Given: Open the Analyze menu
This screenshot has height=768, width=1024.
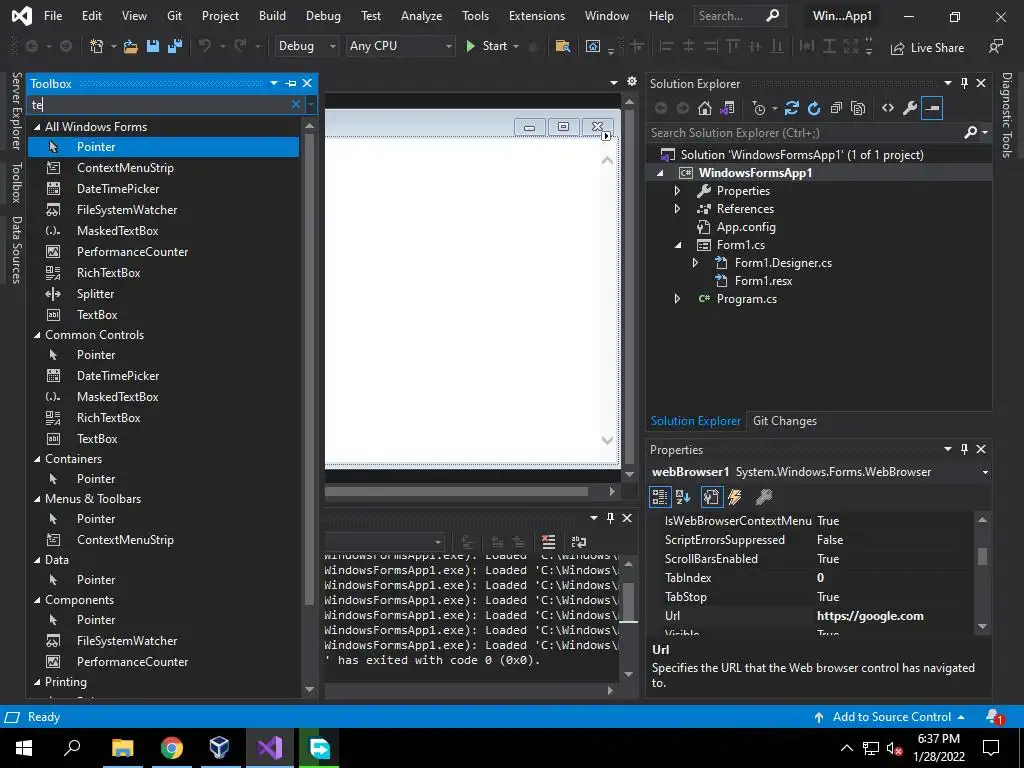Looking at the screenshot, I should coord(421,16).
